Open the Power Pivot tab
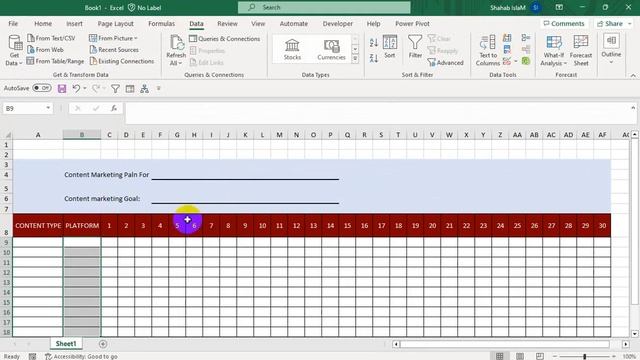 (x=412, y=24)
